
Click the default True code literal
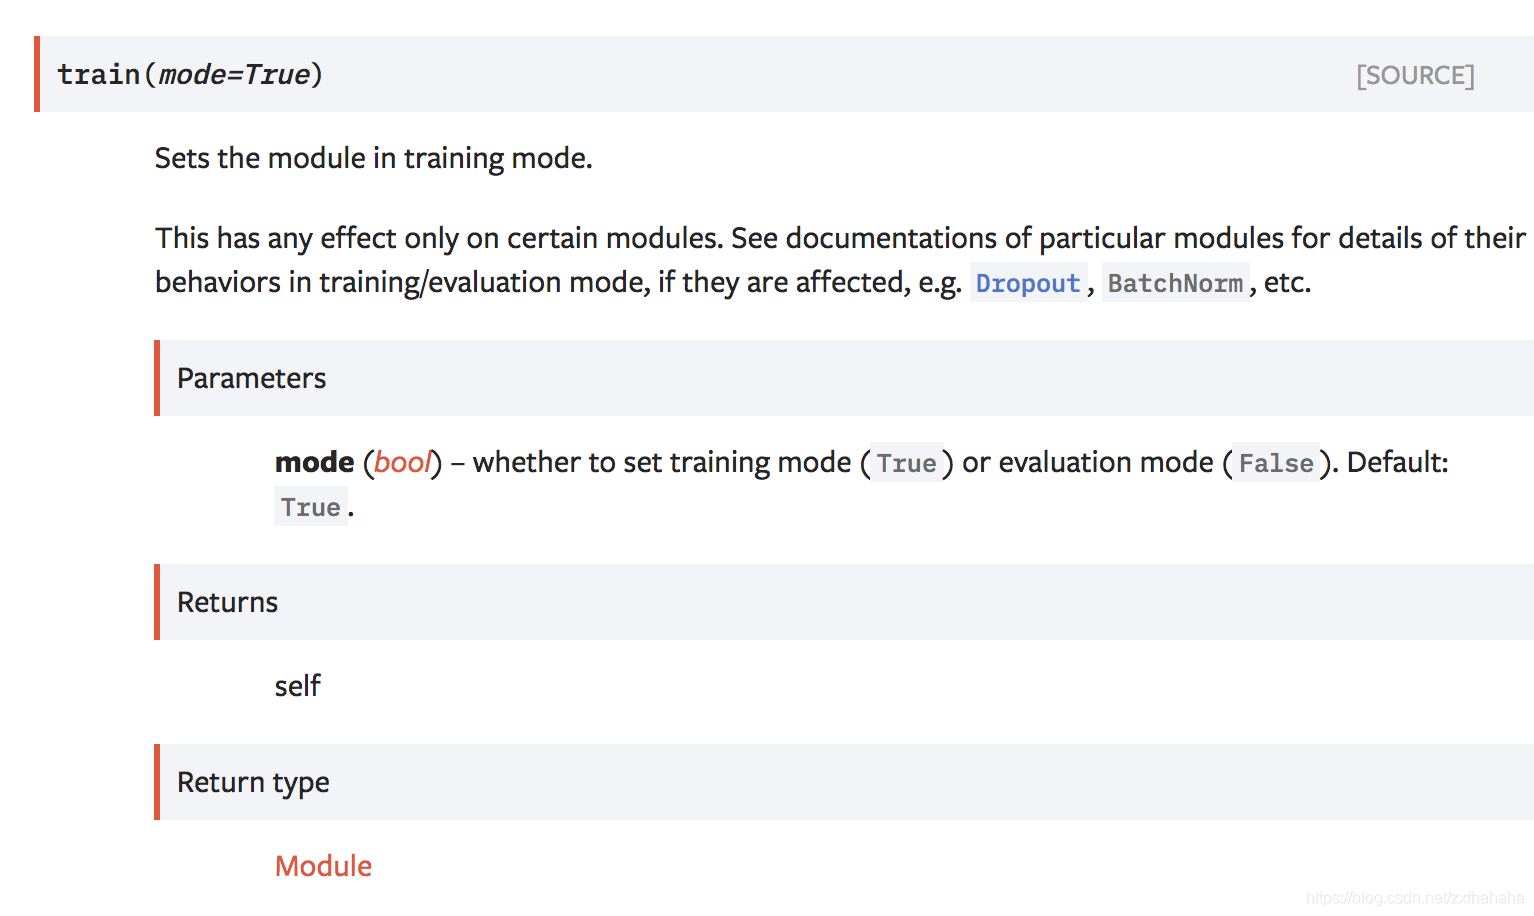(310, 507)
